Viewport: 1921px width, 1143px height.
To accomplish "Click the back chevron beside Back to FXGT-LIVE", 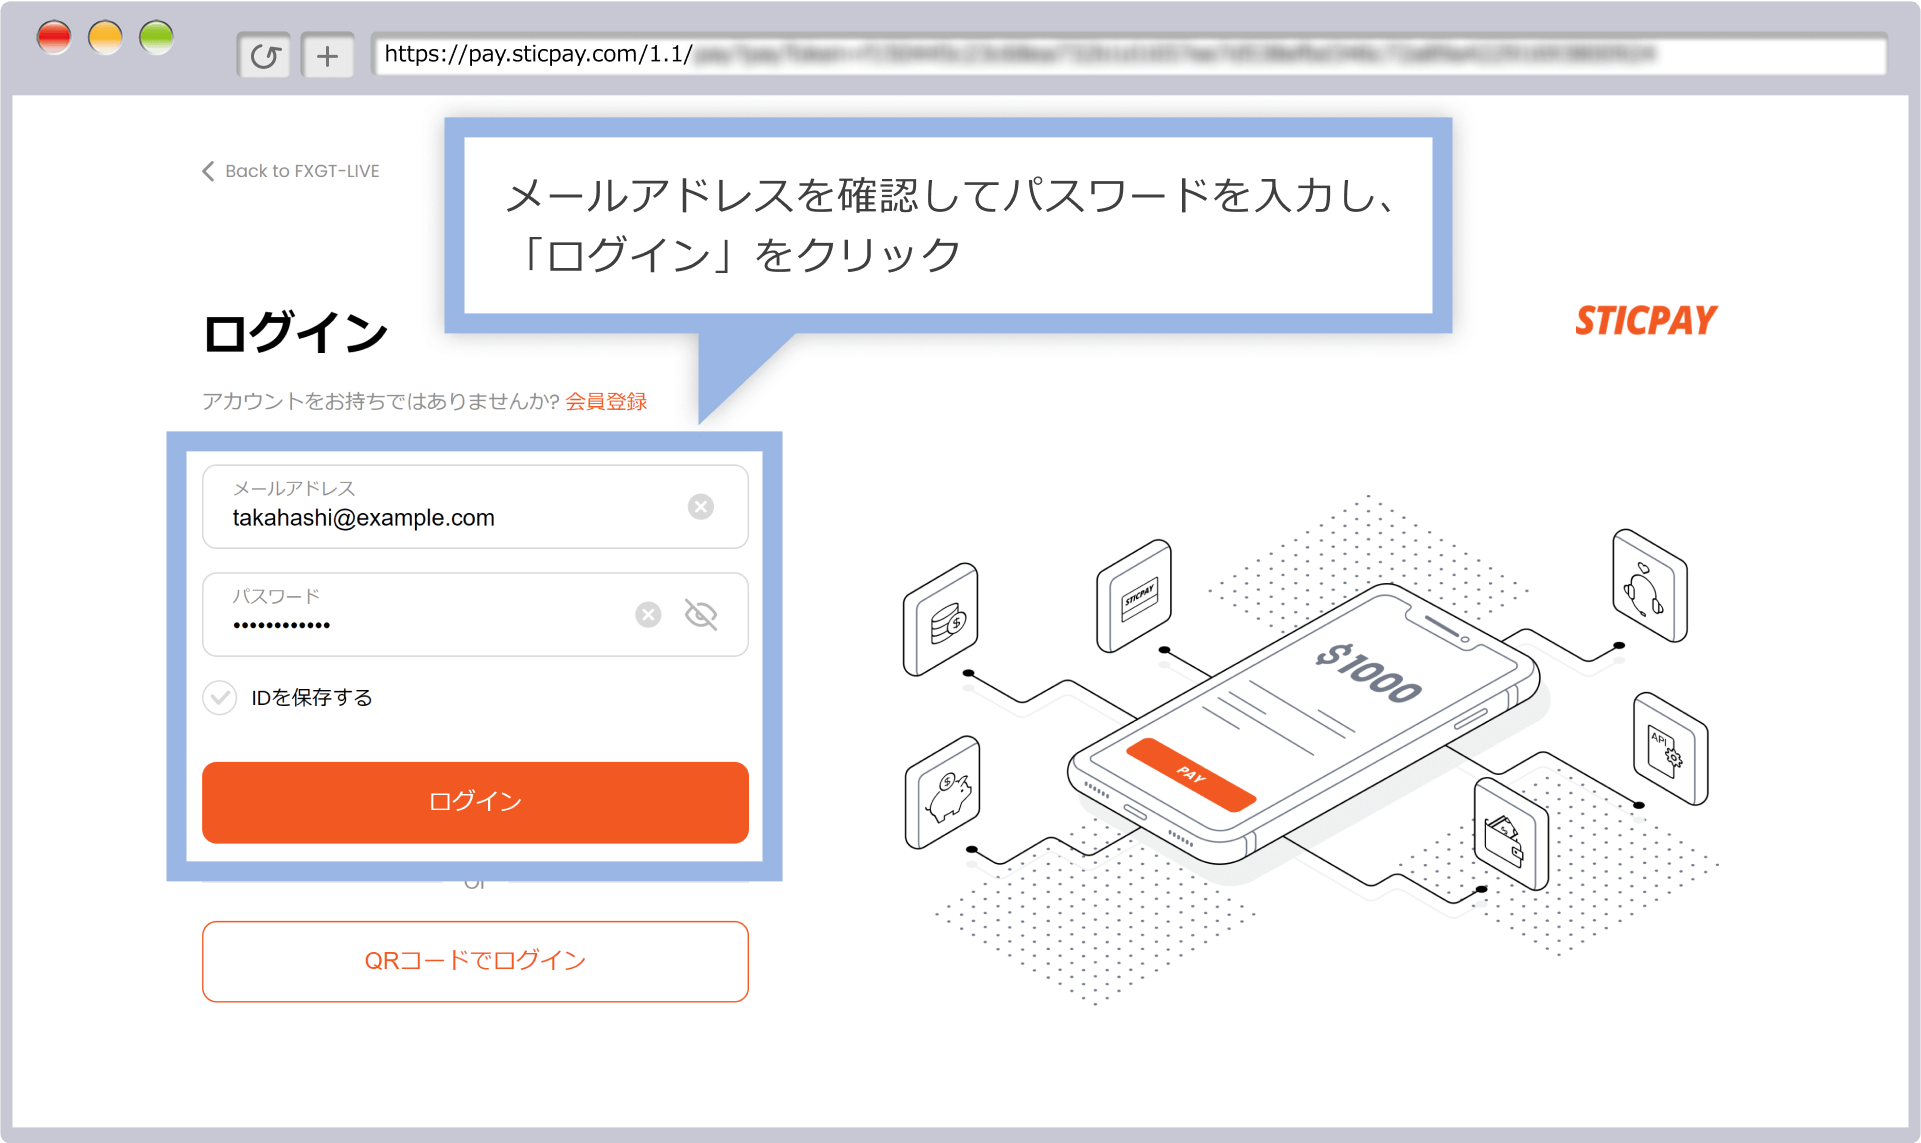I will click(208, 171).
